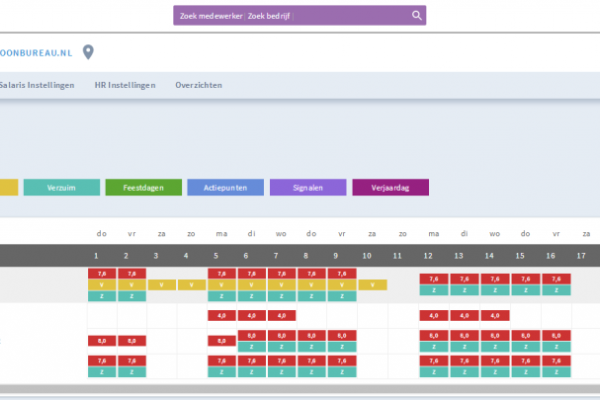This screenshot has width=600, height=400.
Task: Click the red 4,0 block on day 5
Action: (221, 316)
